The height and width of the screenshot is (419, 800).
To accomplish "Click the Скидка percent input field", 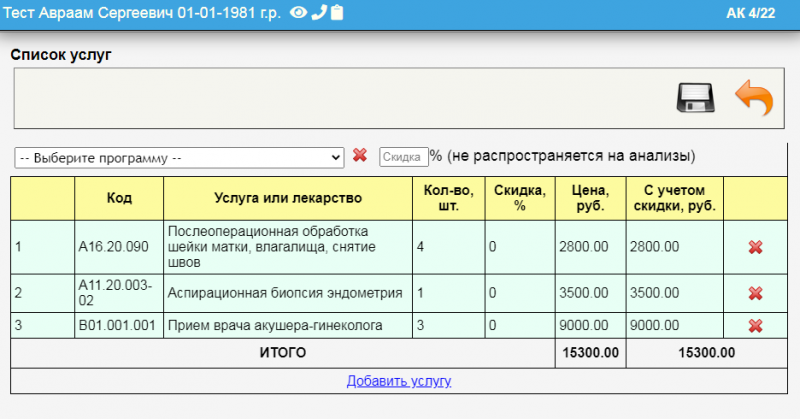I will pyautogui.click(x=403, y=156).
